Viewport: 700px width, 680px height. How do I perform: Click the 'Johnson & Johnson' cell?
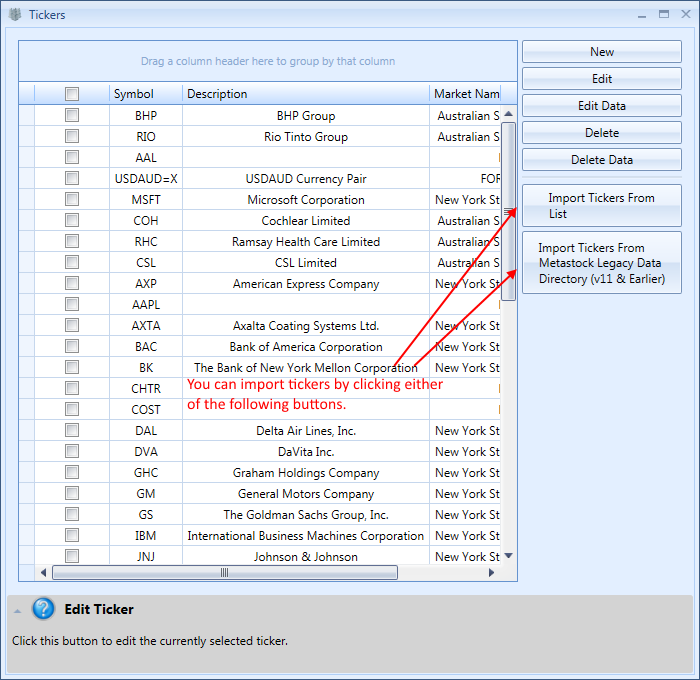(x=306, y=556)
